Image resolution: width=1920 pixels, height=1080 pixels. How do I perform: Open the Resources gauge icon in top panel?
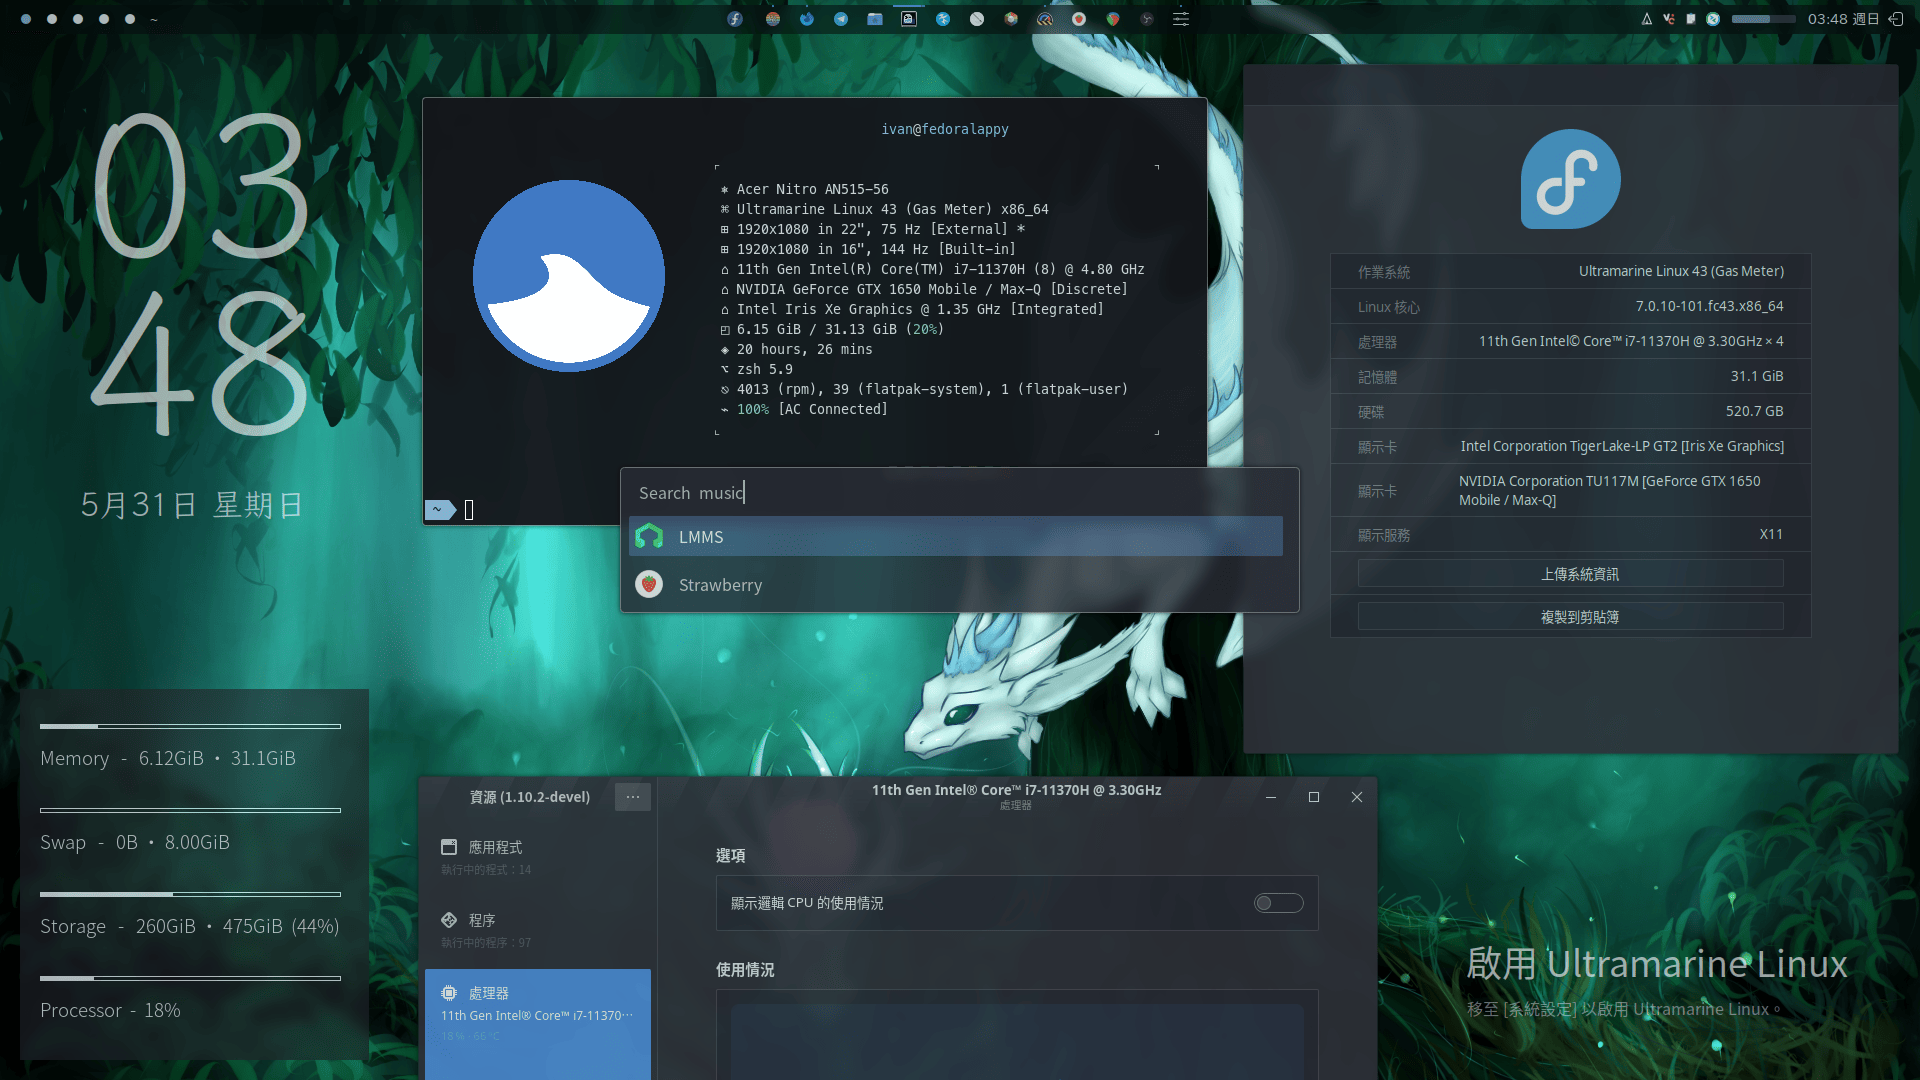point(1045,19)
